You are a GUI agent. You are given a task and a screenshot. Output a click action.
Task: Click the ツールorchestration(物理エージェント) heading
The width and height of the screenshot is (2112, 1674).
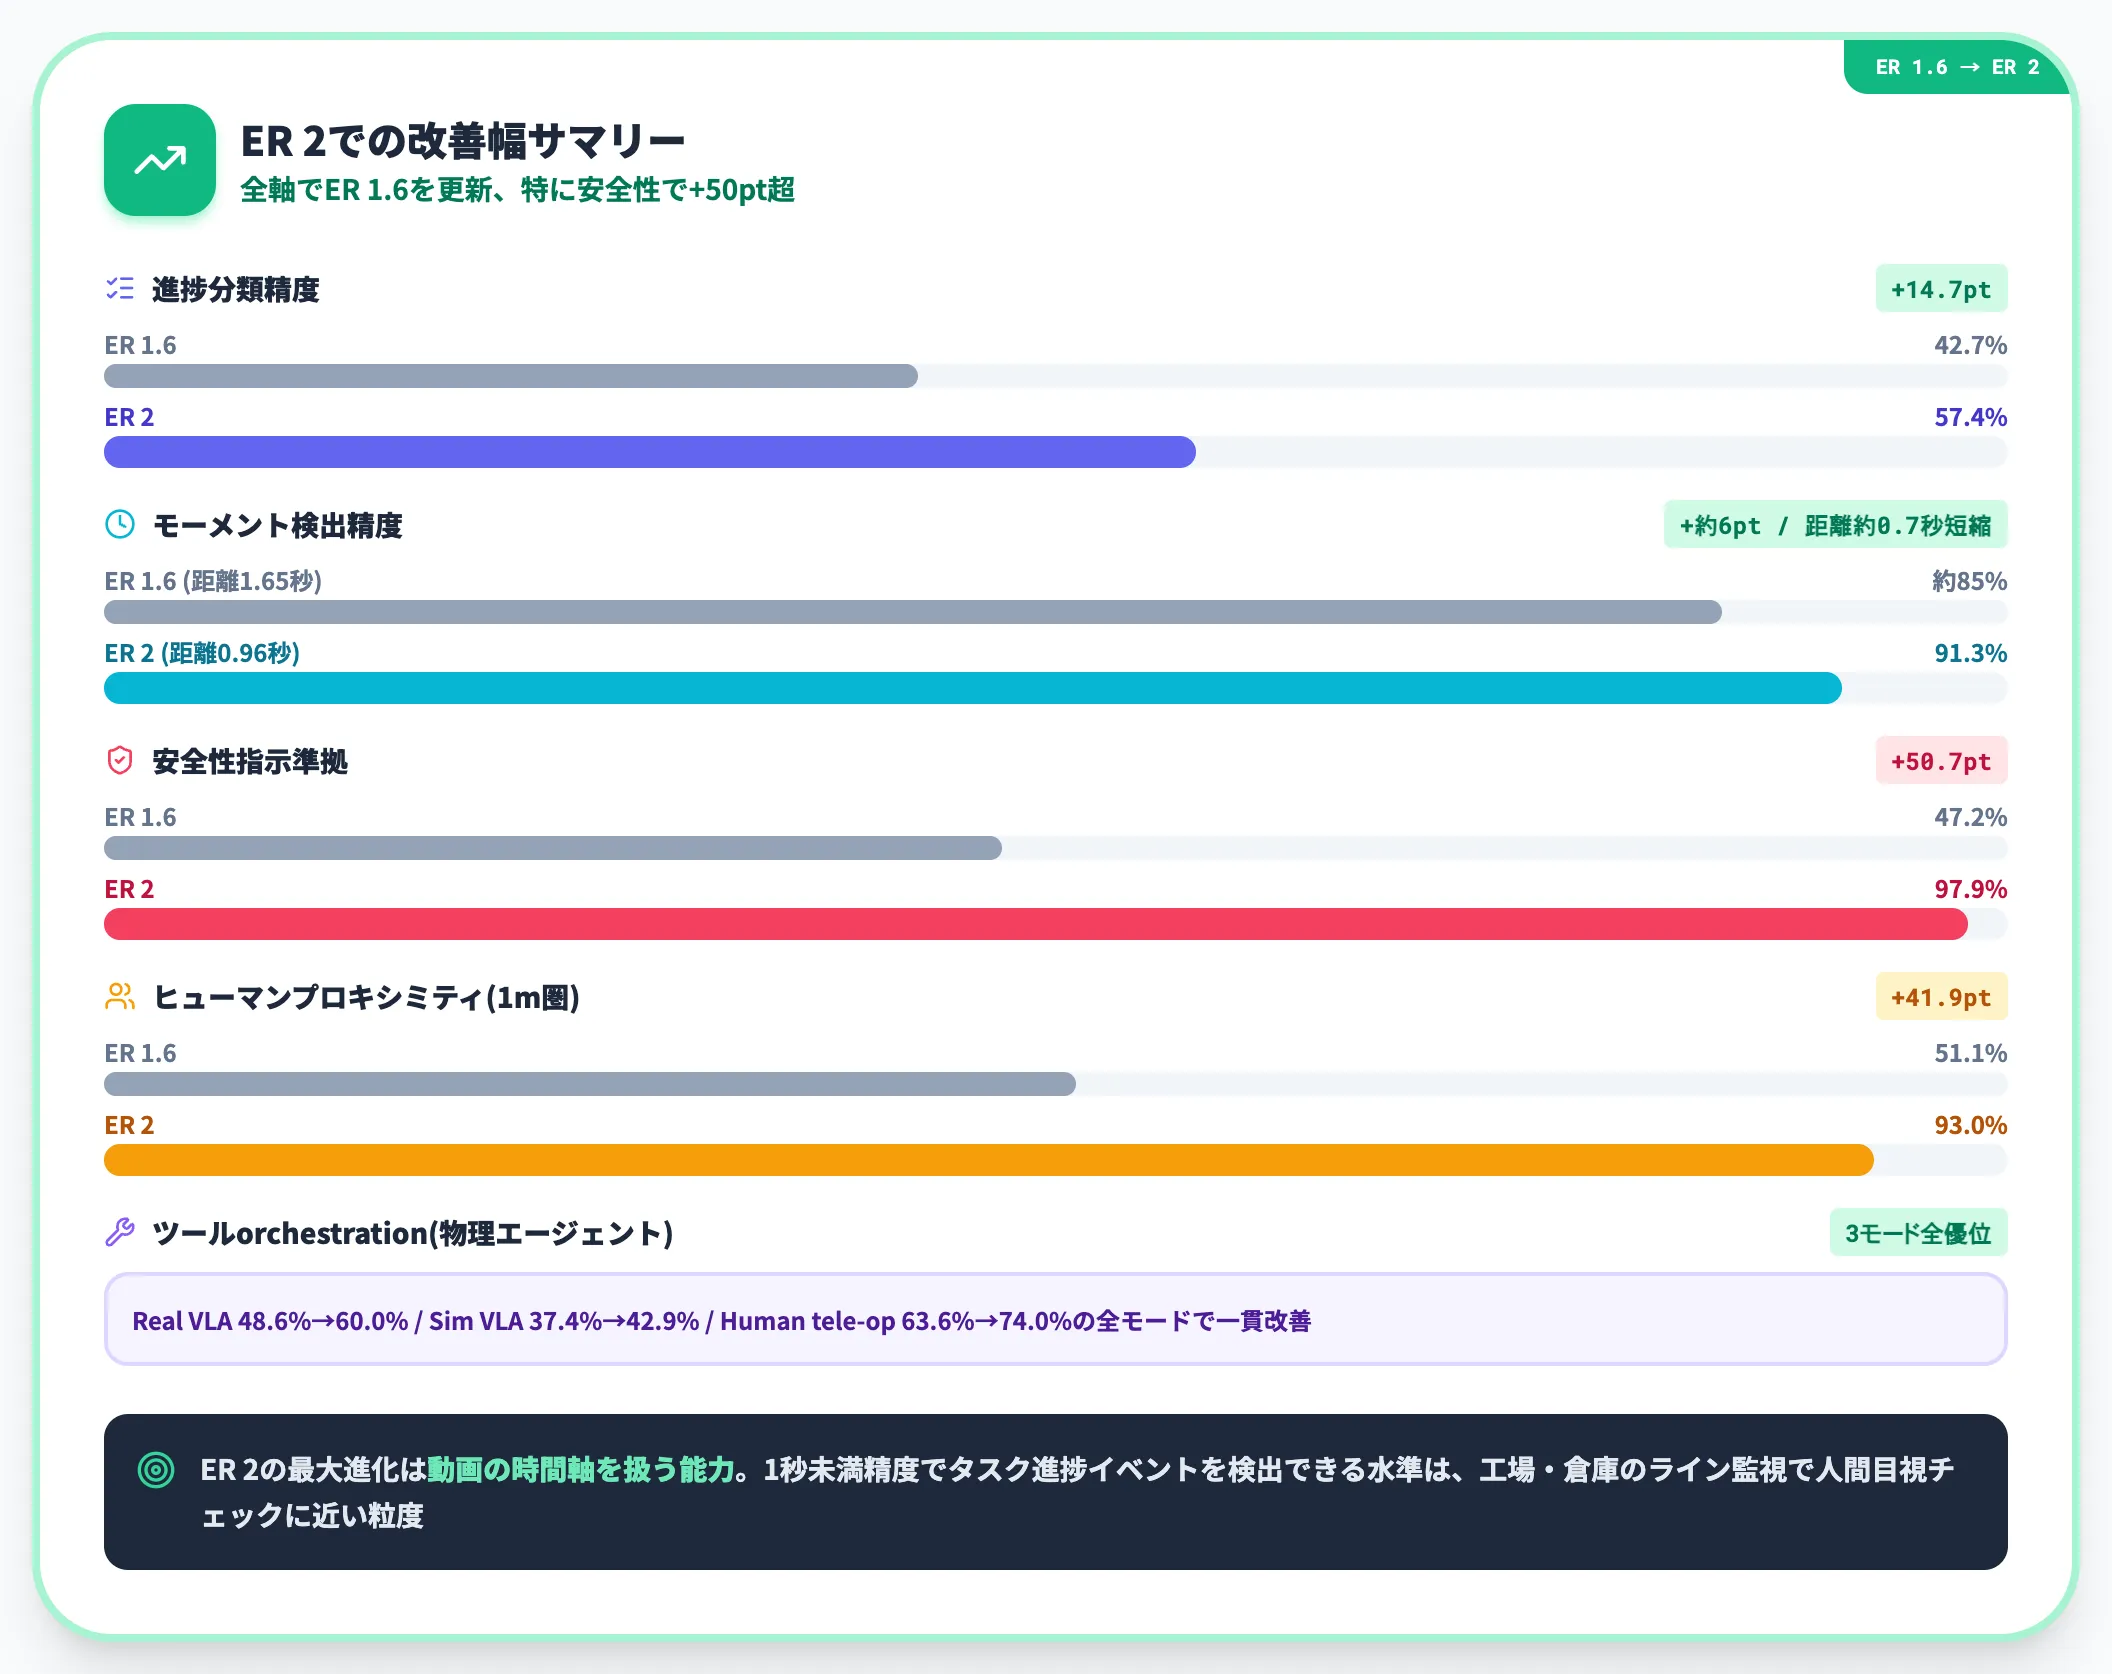413,1233
